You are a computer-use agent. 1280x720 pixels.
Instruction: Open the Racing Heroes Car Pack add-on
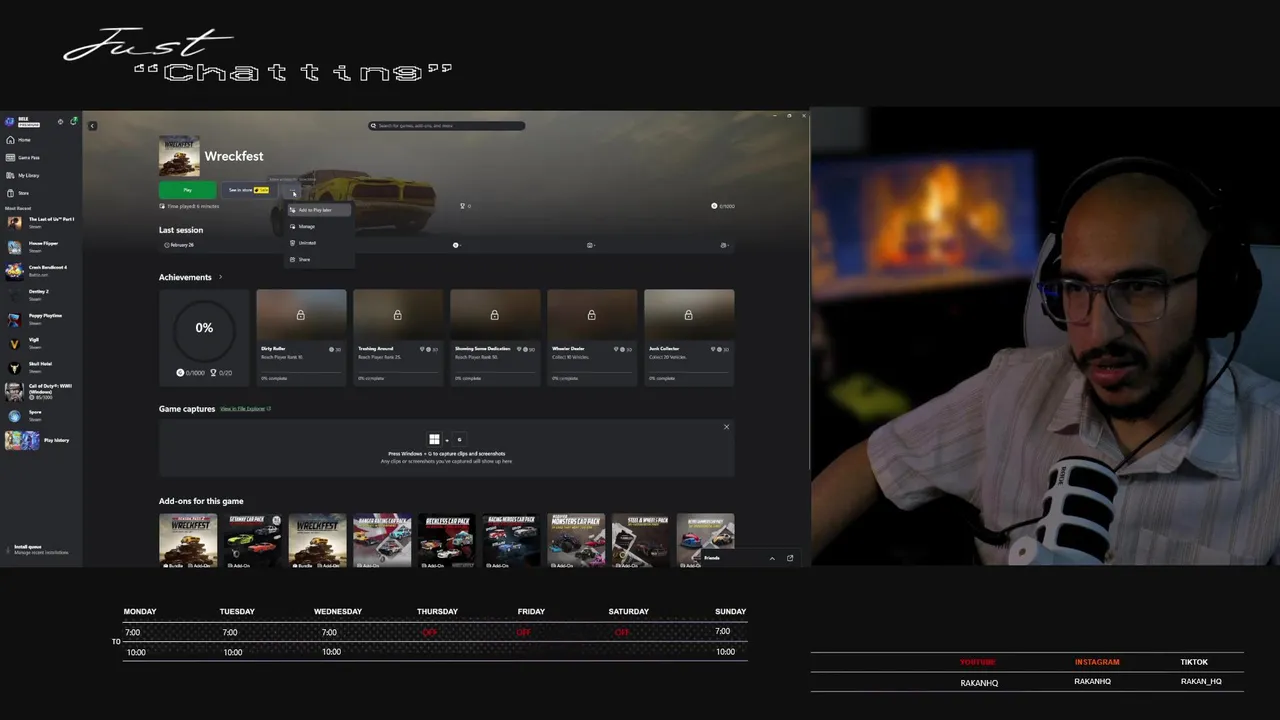(x=511, y=541)
